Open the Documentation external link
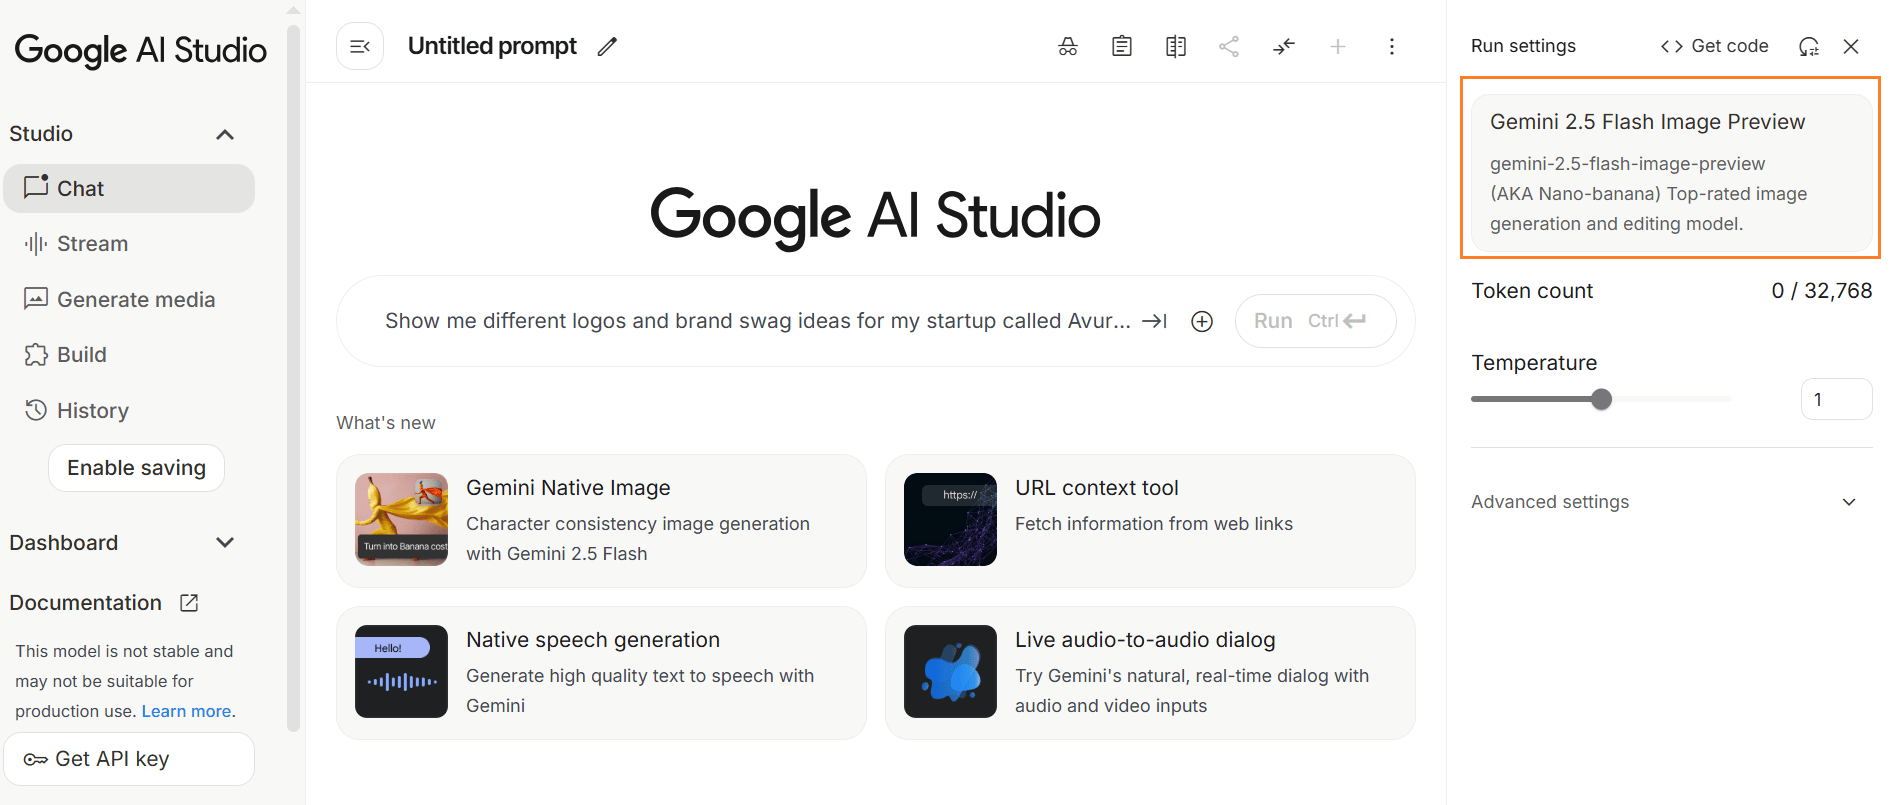The height and width of the screenshot is (805, 1892). pos(104,603)
